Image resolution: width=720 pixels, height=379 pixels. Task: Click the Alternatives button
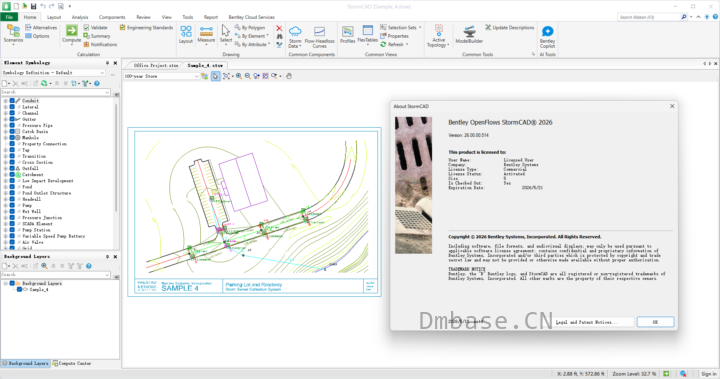pyautogui.click(x=41, y=28)
